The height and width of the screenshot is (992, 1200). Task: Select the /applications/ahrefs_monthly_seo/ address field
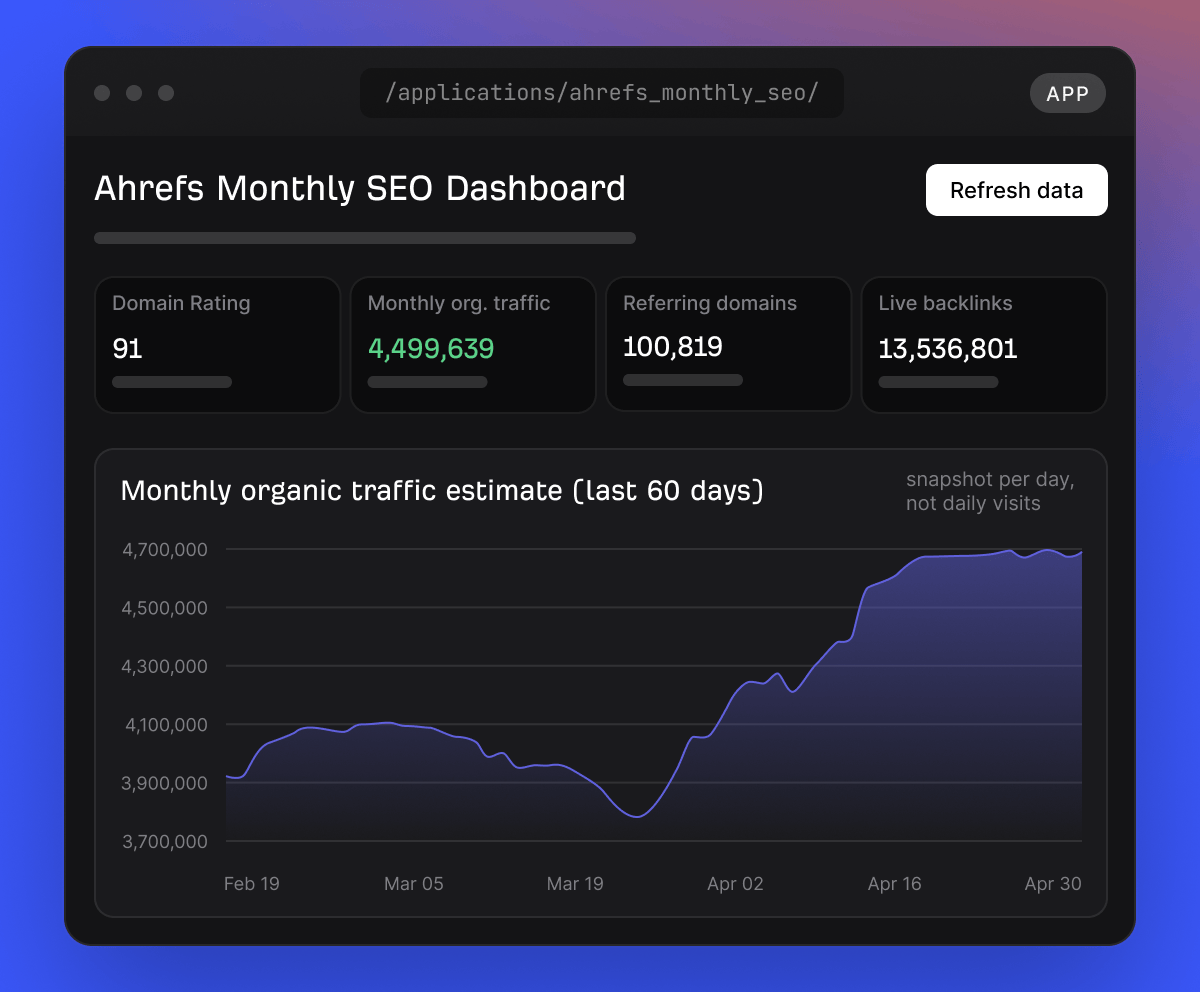tap(602, 93)
